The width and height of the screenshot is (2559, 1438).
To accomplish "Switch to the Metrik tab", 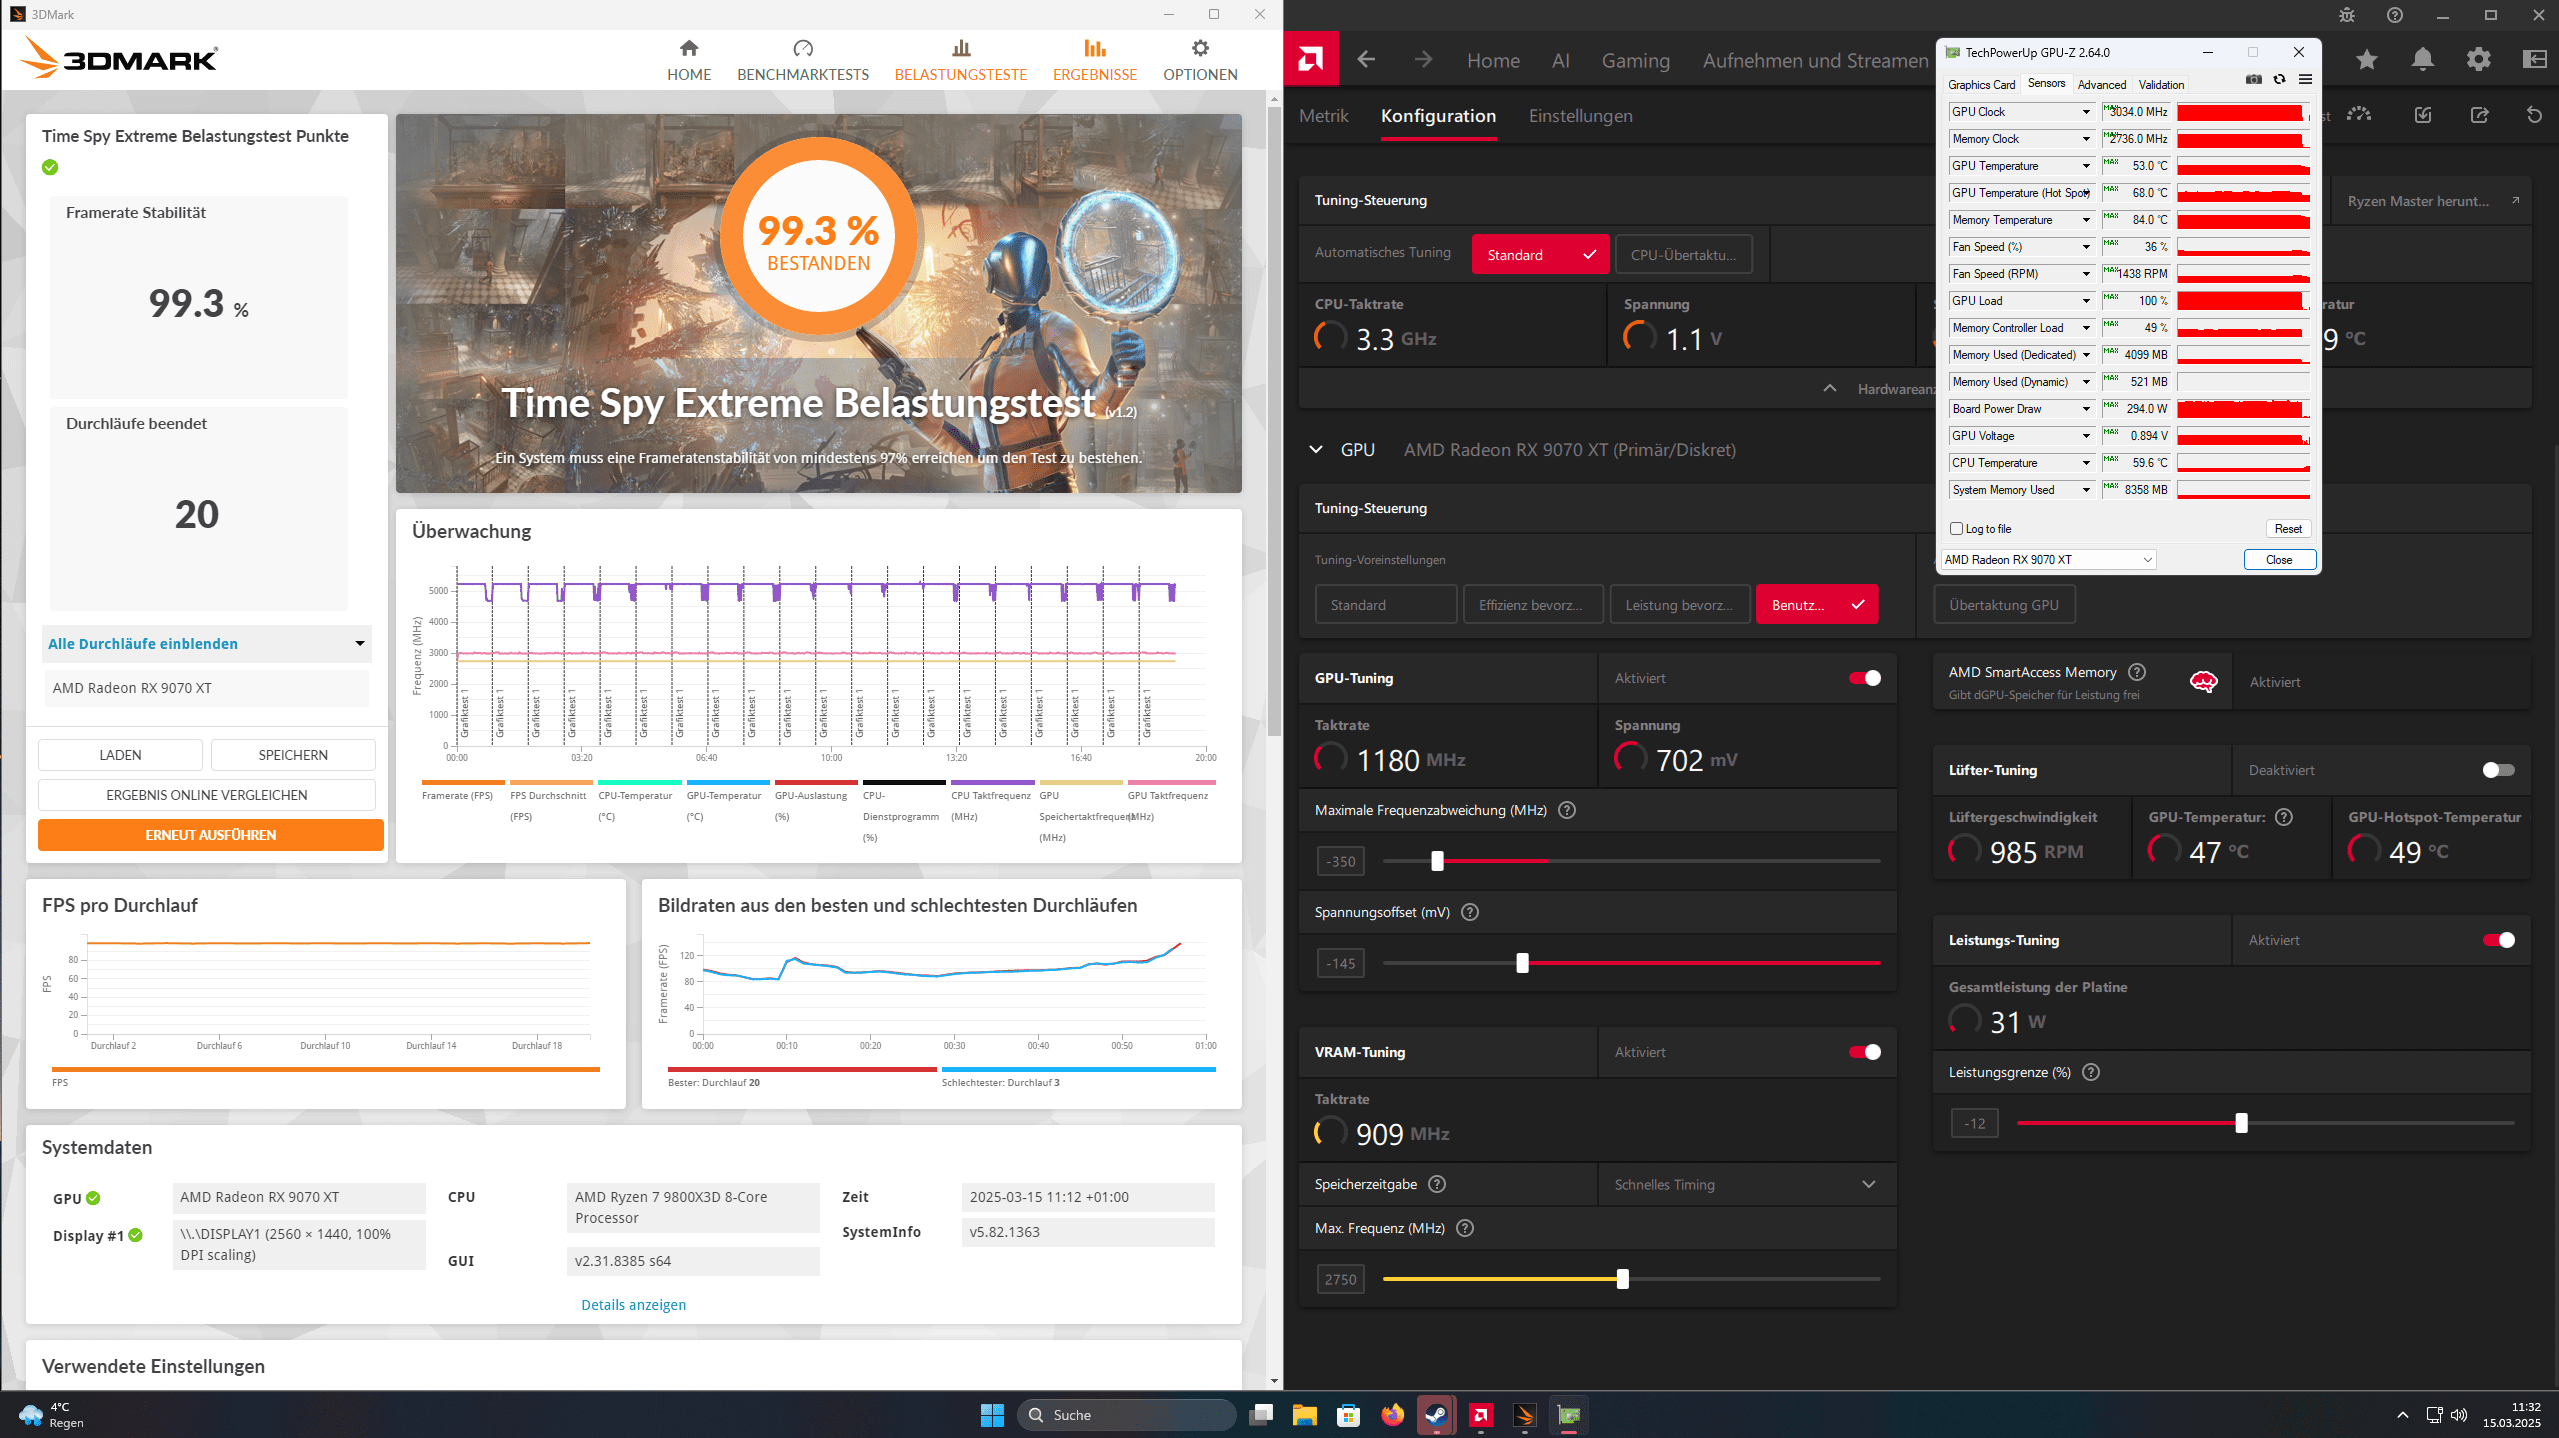I will pyautogui.click(x=1323, y=116).
